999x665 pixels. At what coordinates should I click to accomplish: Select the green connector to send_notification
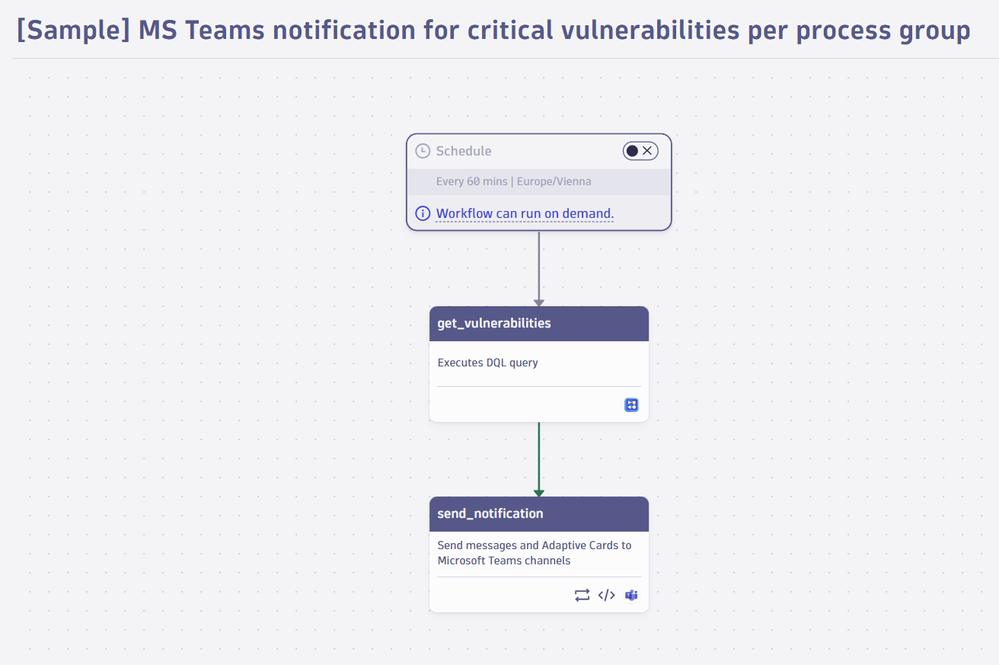pyautogui.click(x=539, y=456)
